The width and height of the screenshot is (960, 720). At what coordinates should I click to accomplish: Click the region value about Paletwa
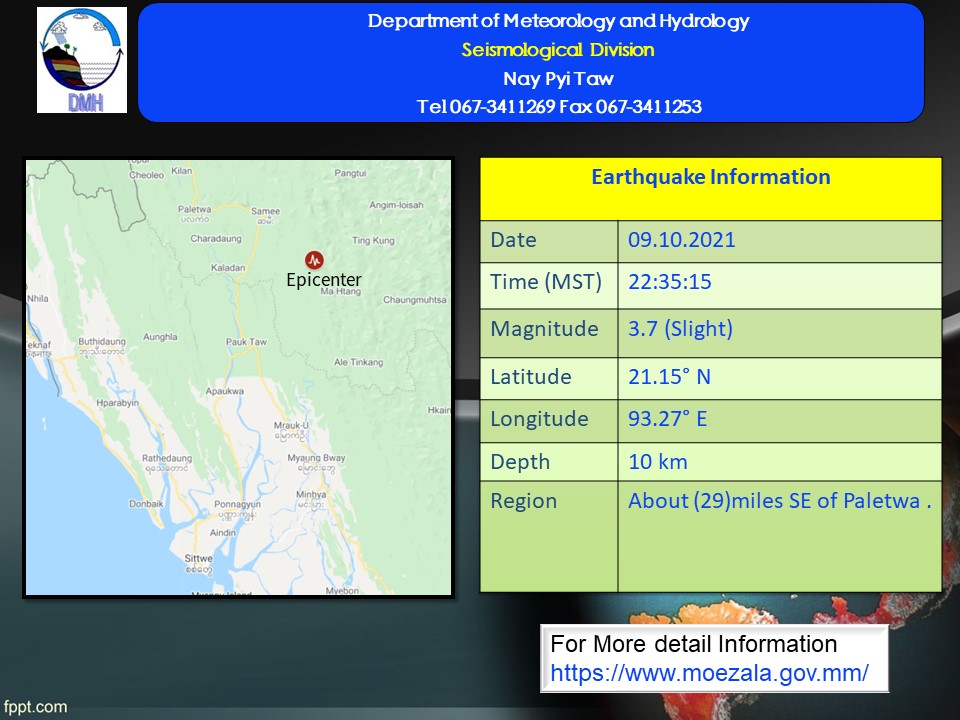(x=779, y=501)
